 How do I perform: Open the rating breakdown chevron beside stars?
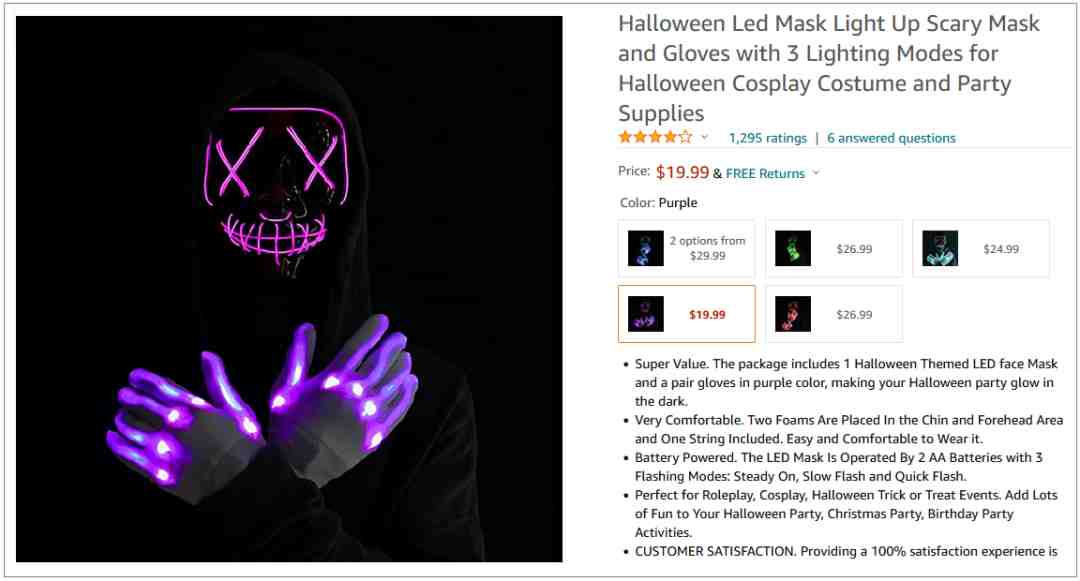tap(705, 137)
